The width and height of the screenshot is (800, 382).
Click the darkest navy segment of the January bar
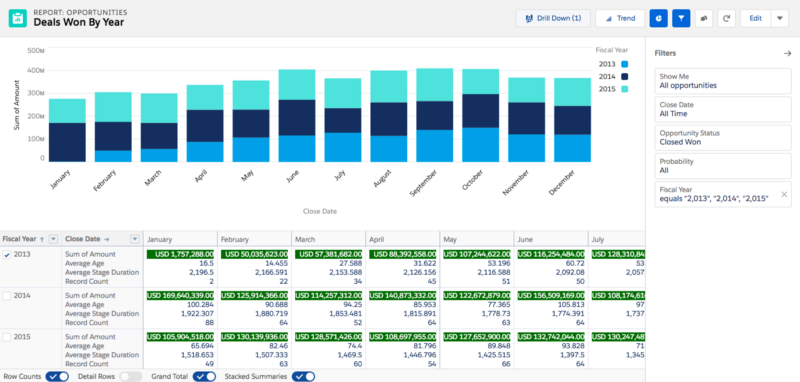(x=67, y=142)
